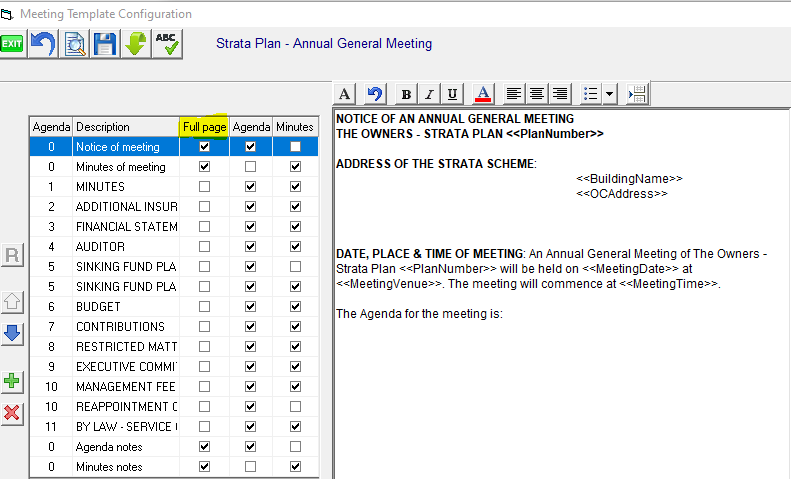
Task: Click the blue undo arrow in main toolbar
Action: [x=43, y=44]
